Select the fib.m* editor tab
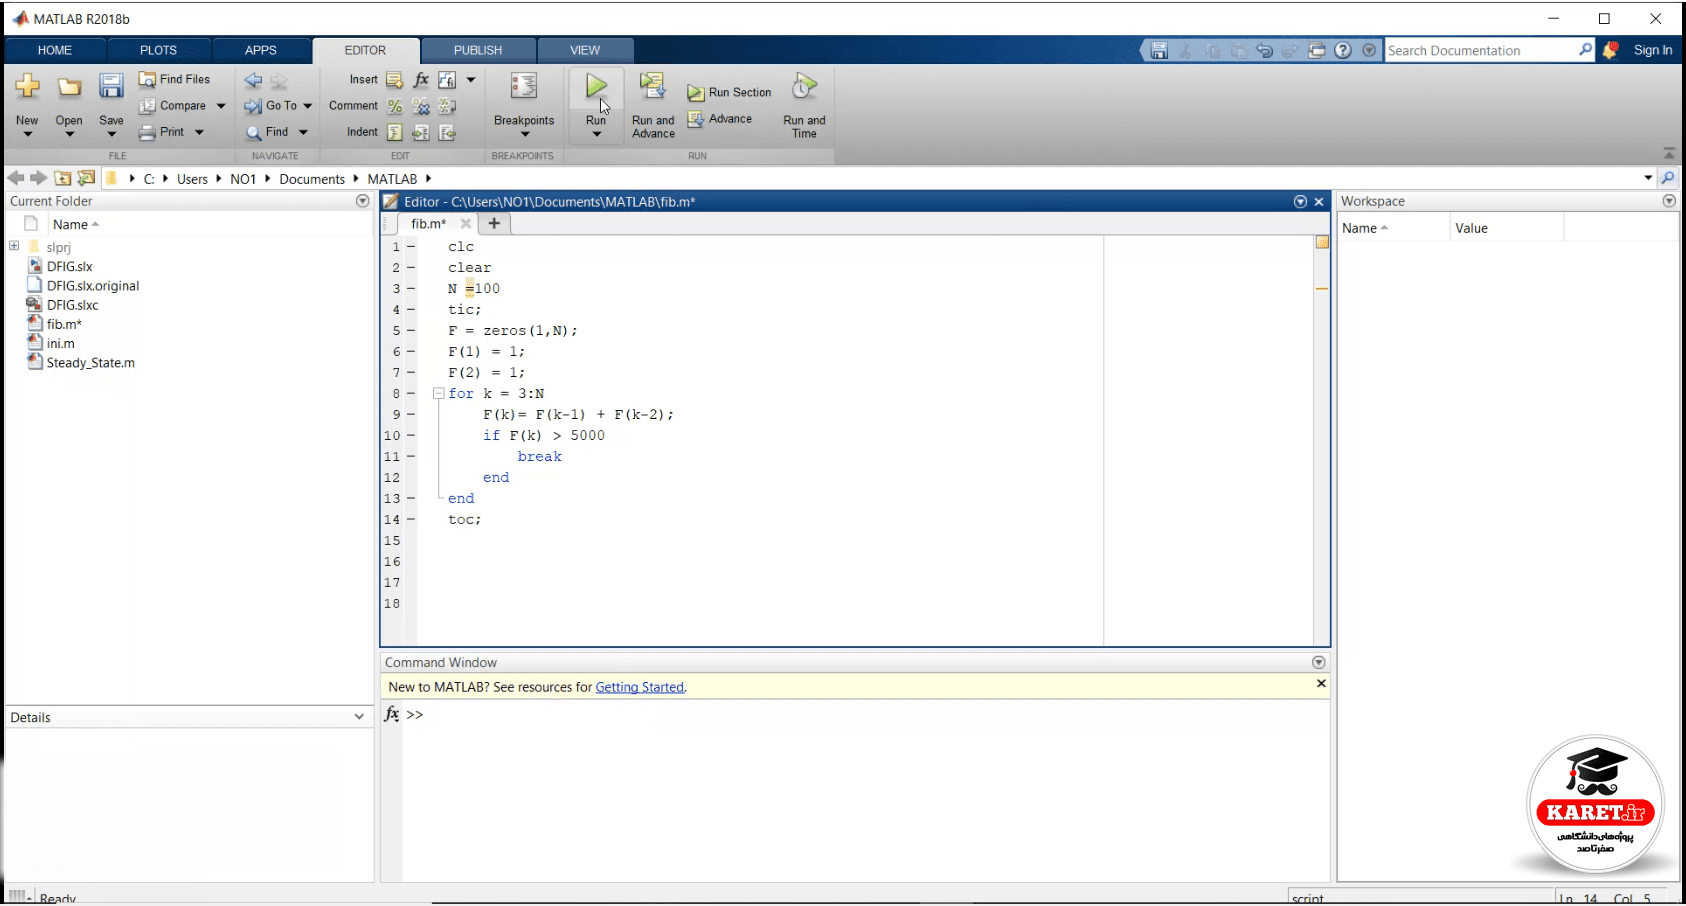This screenshot has height=906, width=1686. [428, 224]
